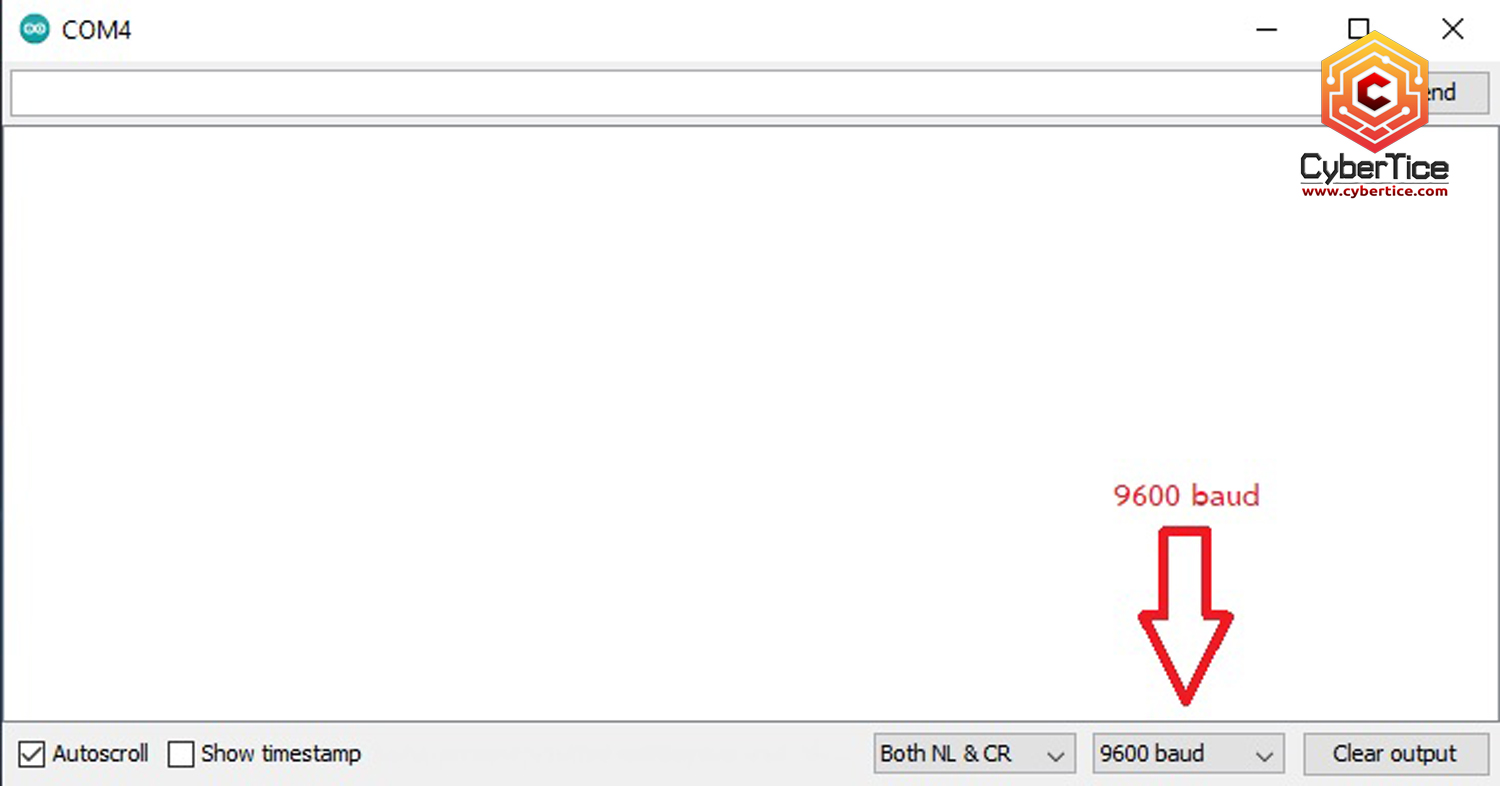Click the Clear output button
Screen dimensions: 1500x786
click(x=1395, y=754)
